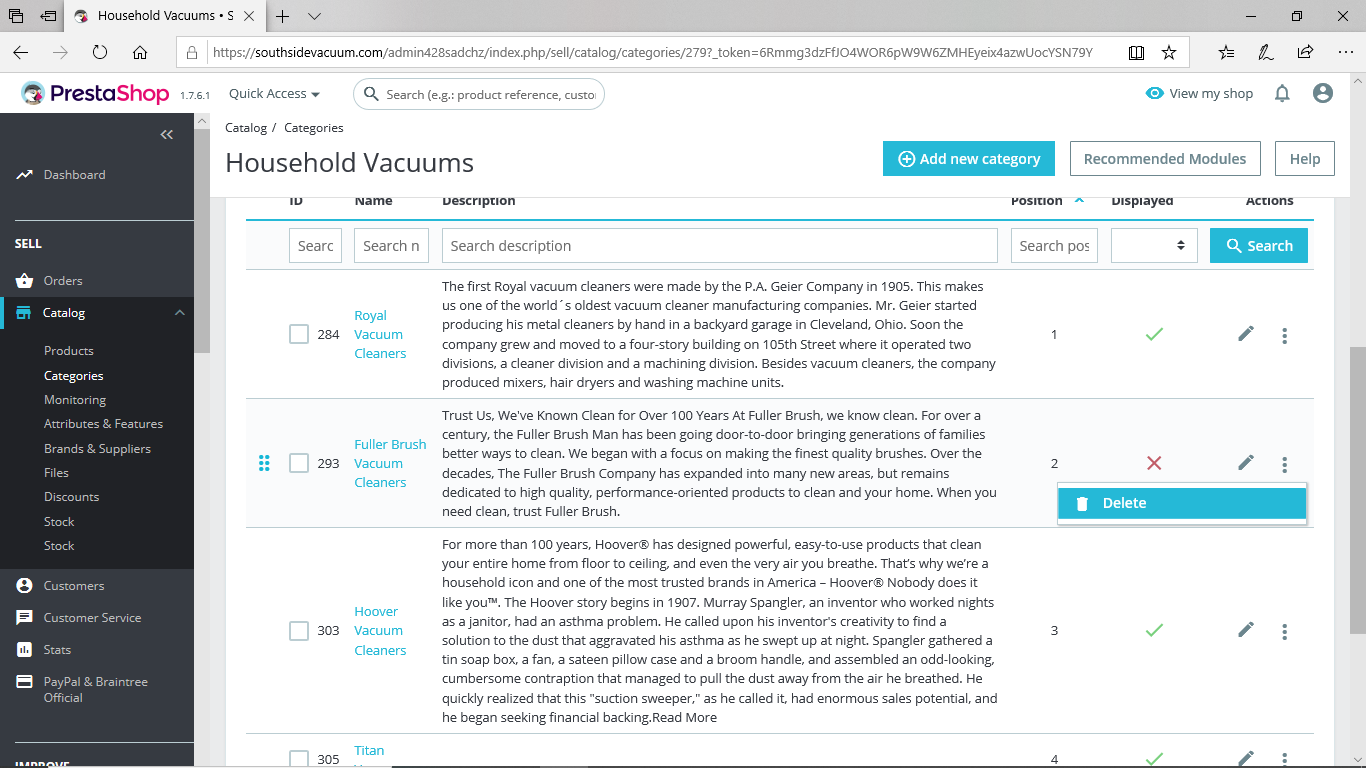The height and width of the screenshot is (768, 1366).
Task: Open three-dot menu for Hoover Vacuum Cleaners
Action: [1285, 631]
